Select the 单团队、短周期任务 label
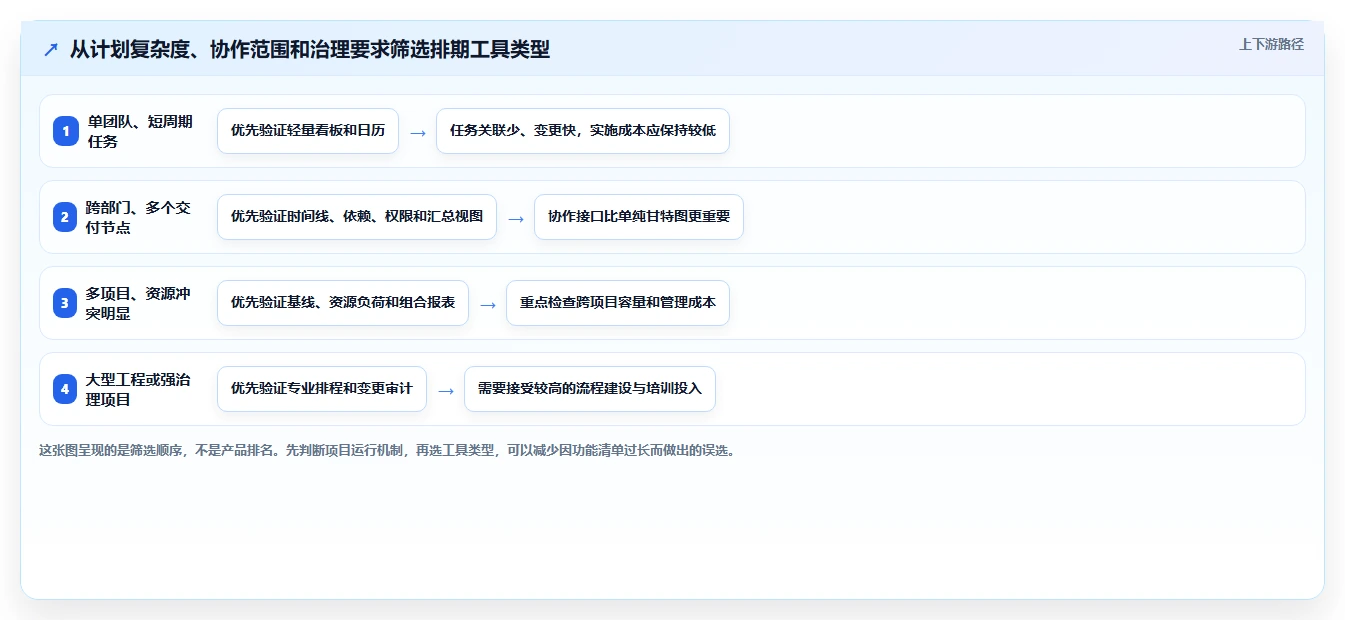Image resolution: width=1345 pixels, height=620 pixels. [140, 131]
